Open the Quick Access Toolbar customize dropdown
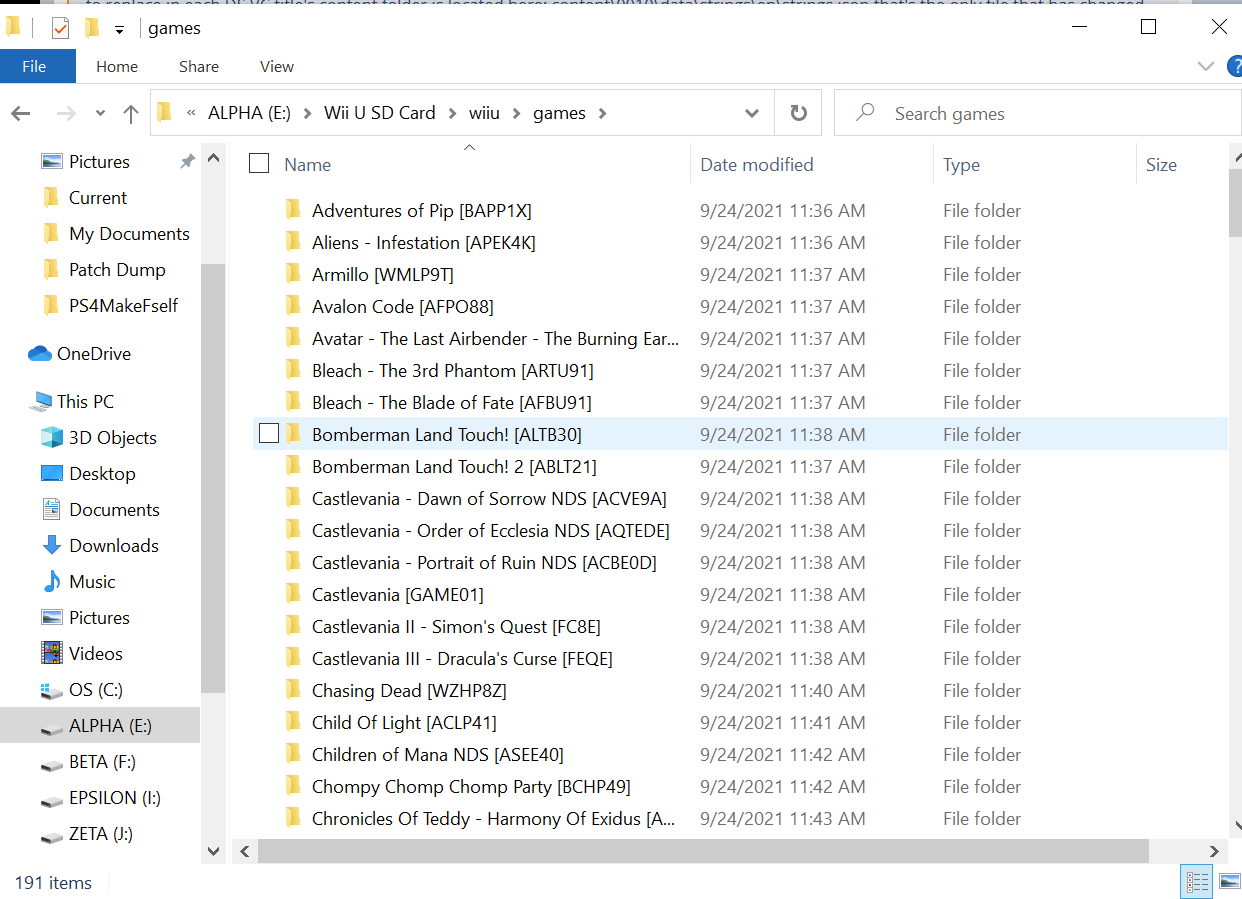 119,30
